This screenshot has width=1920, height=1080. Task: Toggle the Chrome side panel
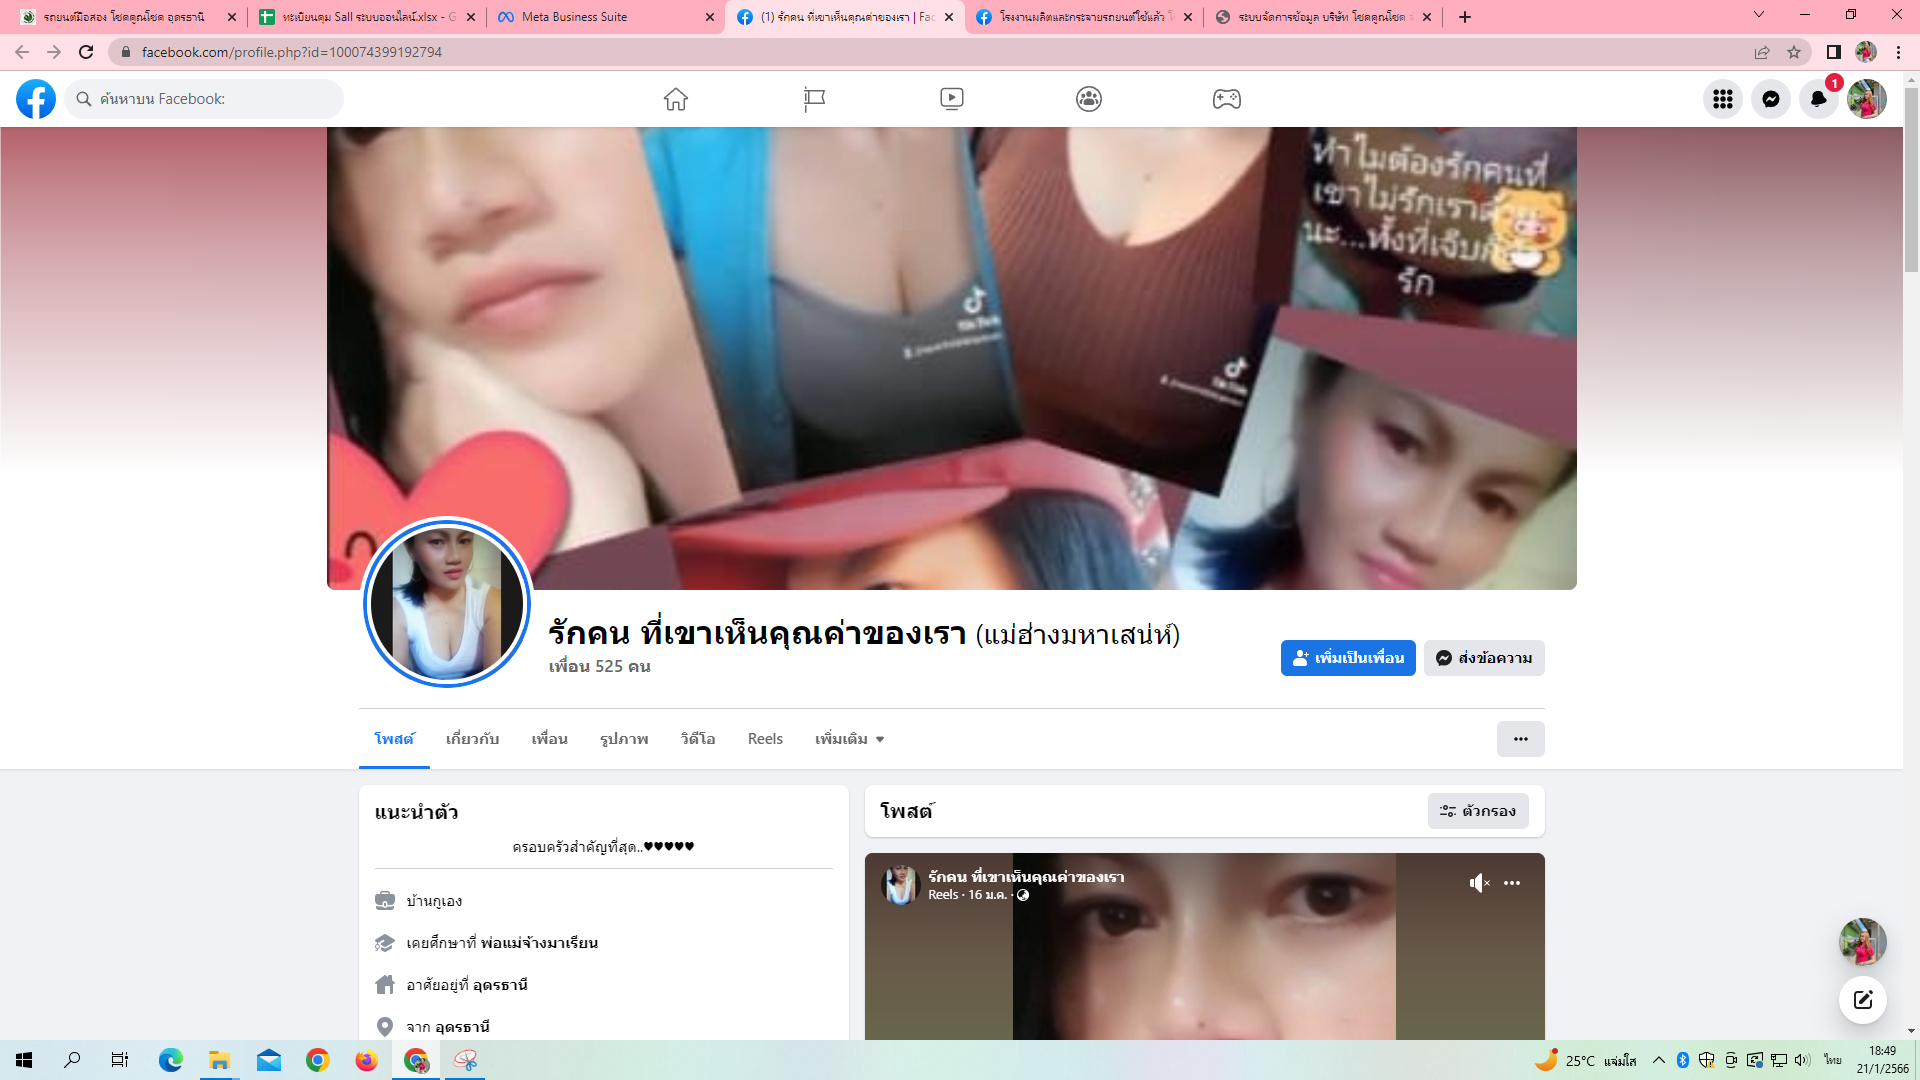[1833, 52]
